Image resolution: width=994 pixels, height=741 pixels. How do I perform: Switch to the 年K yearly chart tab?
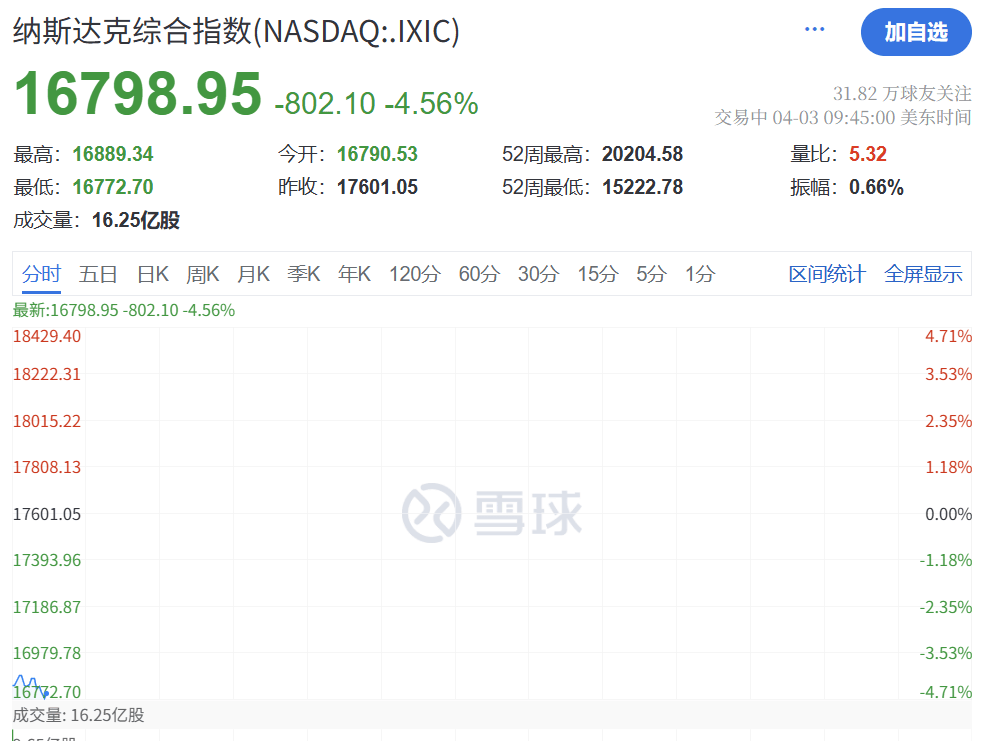354,273
